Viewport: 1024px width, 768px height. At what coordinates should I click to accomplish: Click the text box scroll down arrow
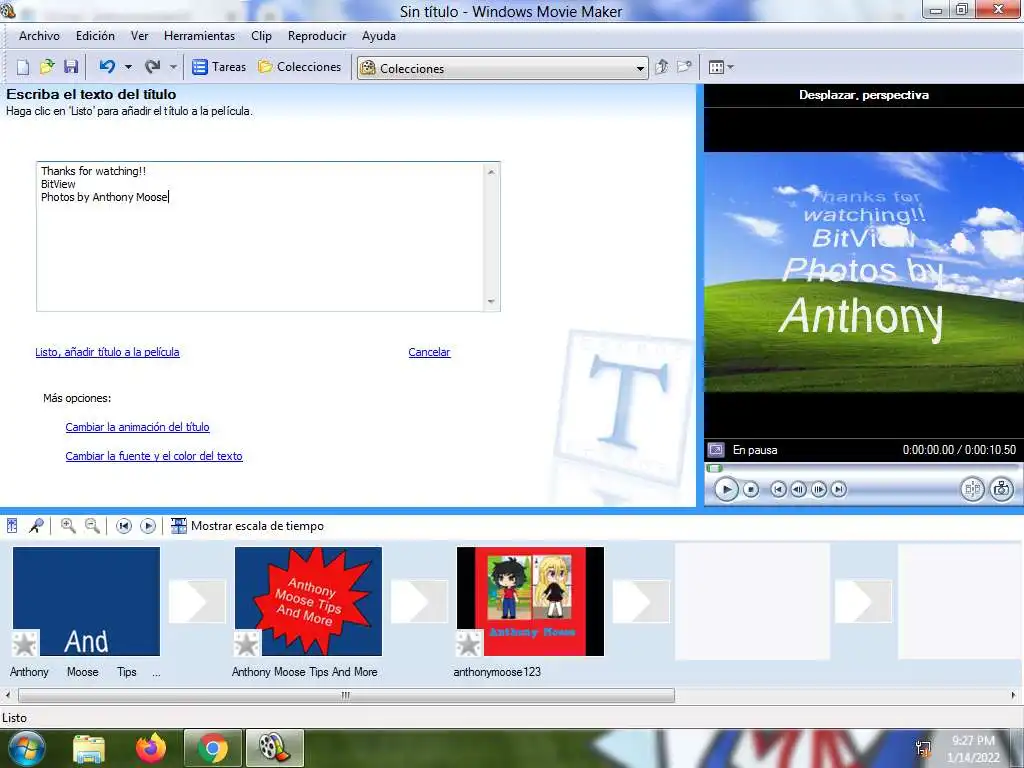pos(491,302)
